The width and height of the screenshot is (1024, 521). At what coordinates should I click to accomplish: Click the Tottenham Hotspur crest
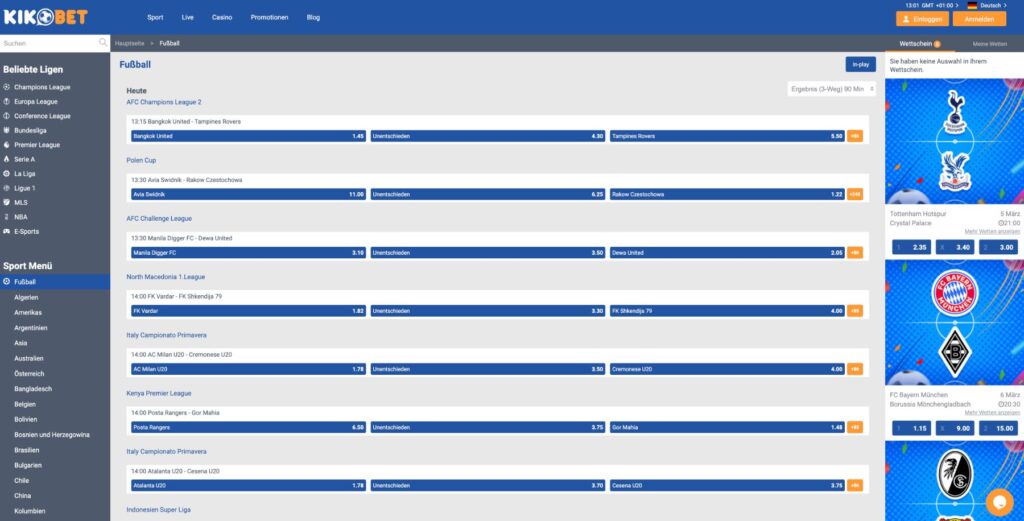955,112
